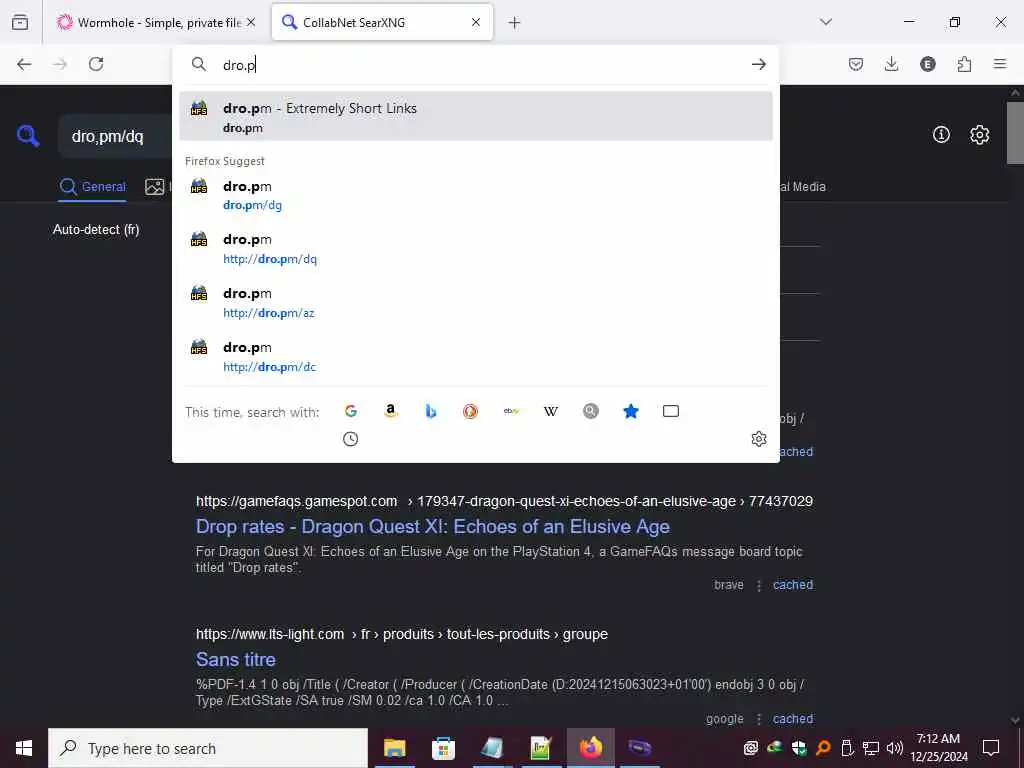Open the SearXNG info about page icon
The image size is (1024, 768).
click(x=941, y=135)
